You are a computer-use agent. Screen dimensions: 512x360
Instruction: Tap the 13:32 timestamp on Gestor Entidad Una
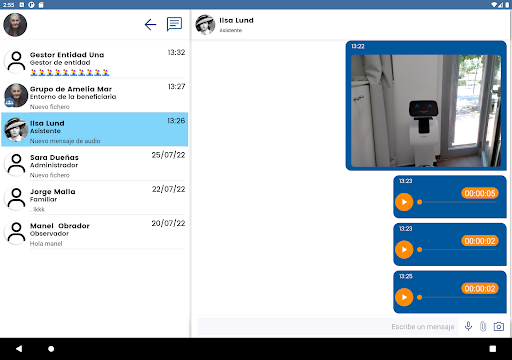tap(176, 52)
